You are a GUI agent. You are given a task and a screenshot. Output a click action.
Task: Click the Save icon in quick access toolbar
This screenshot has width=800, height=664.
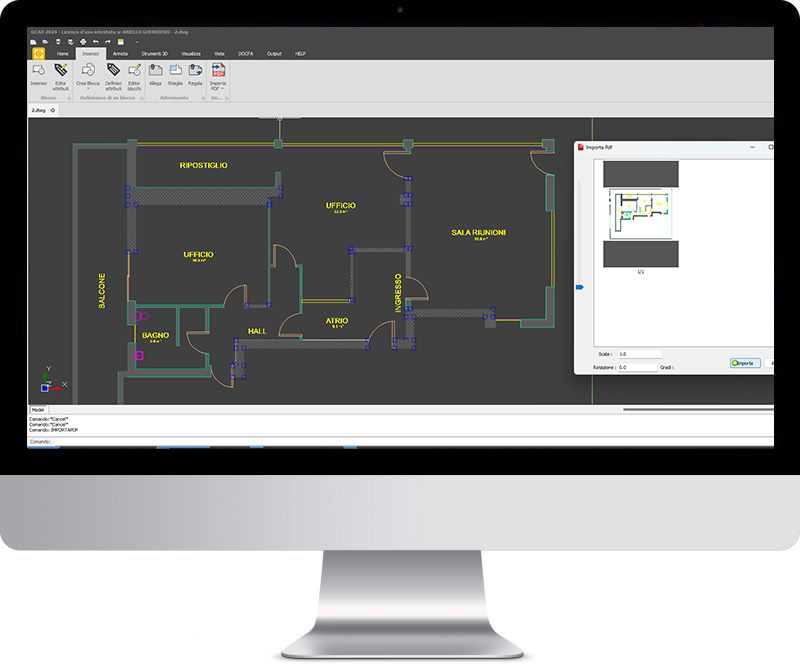57,42
